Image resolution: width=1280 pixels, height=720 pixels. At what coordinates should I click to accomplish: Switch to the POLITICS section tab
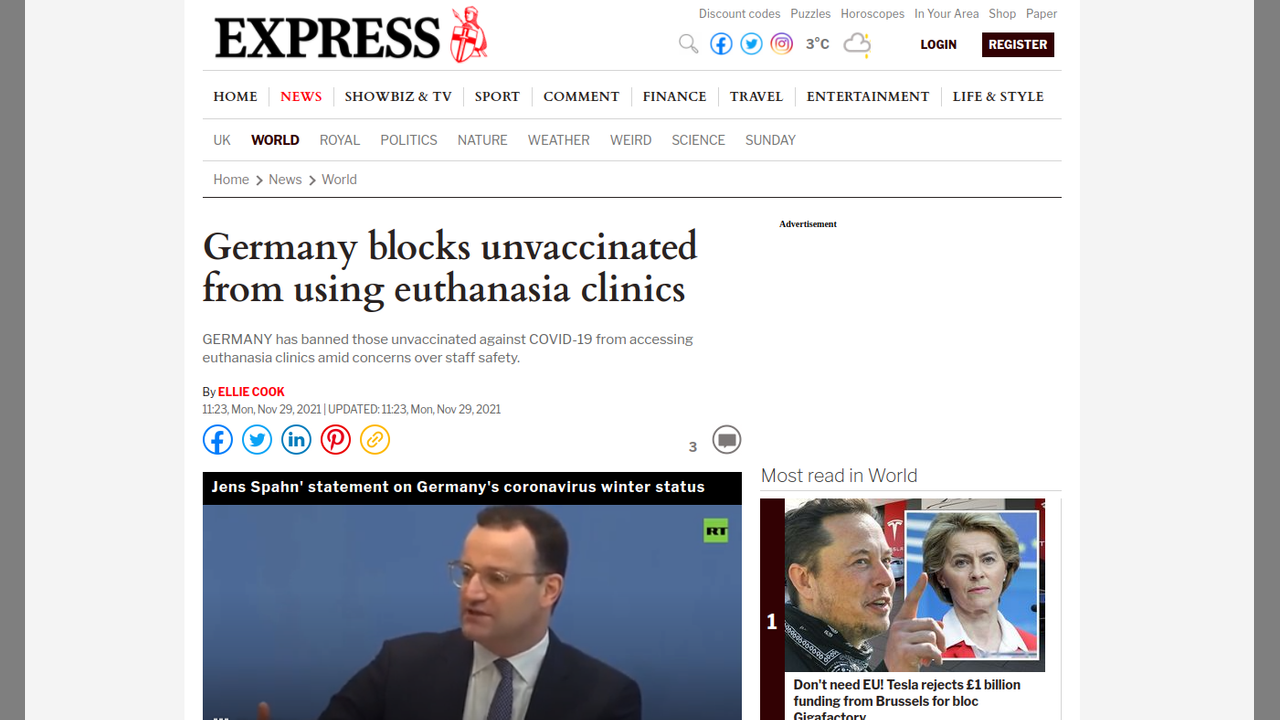tap(409, 140)
